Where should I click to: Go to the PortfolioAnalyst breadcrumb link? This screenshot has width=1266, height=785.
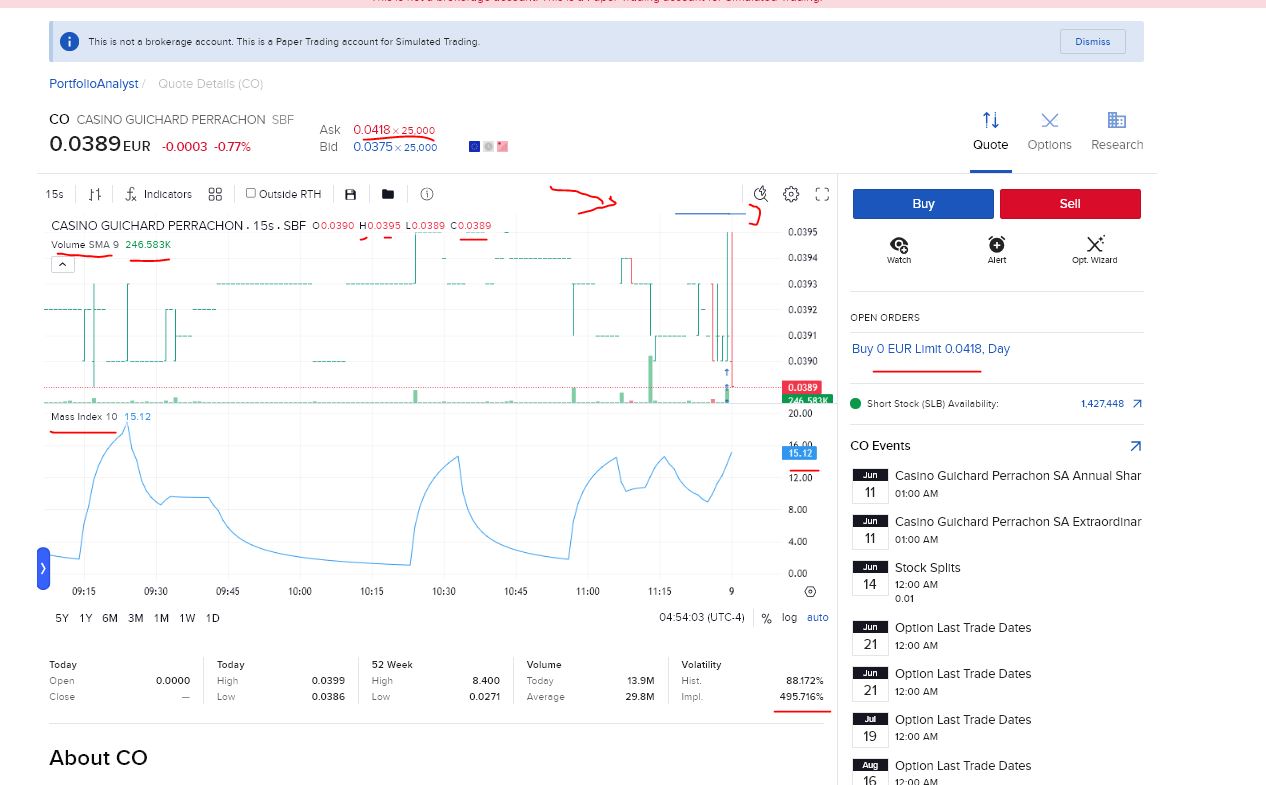(94, 84)
